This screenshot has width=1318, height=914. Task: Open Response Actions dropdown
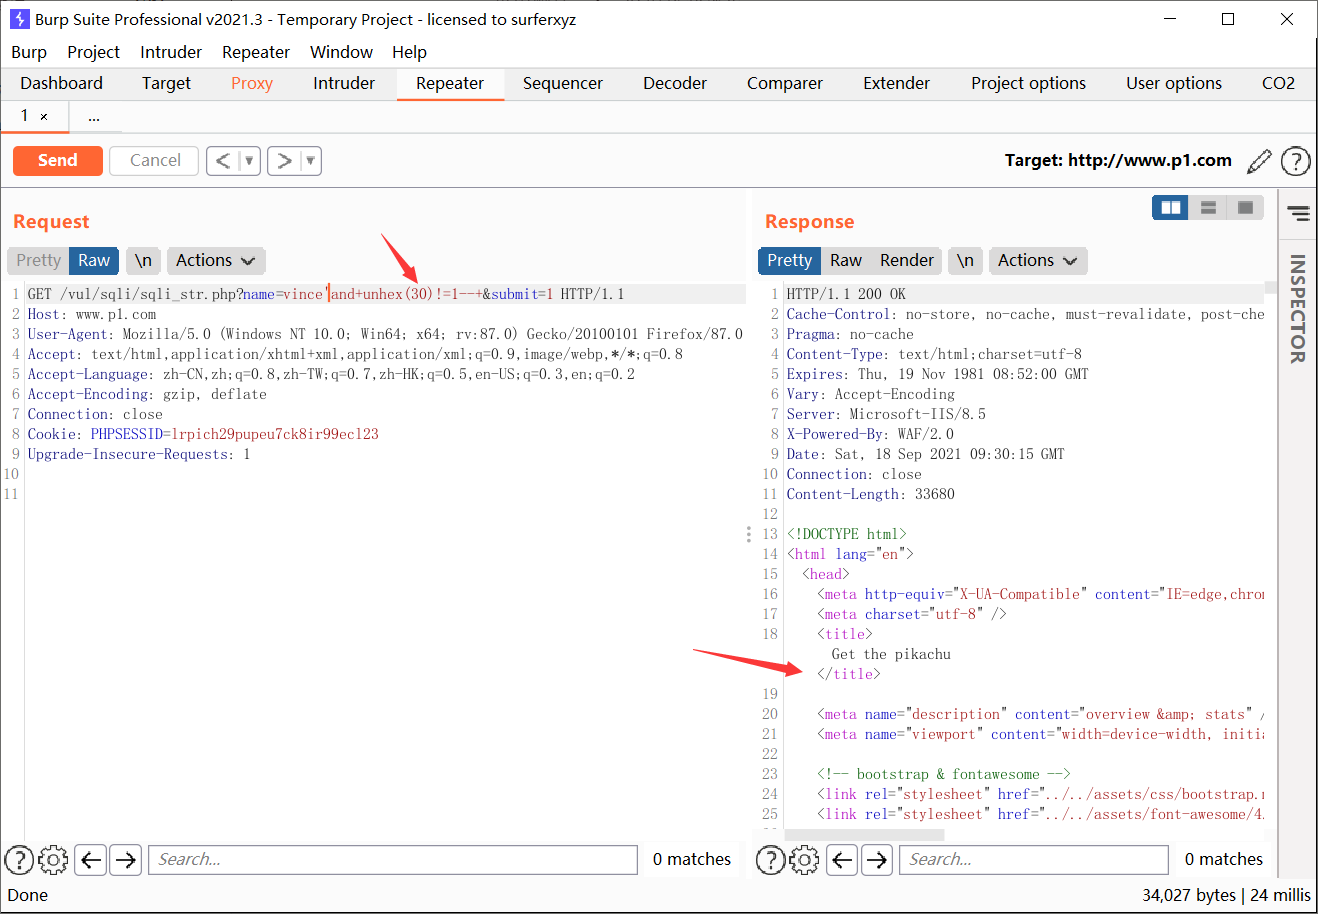[x=1037, y=260]
